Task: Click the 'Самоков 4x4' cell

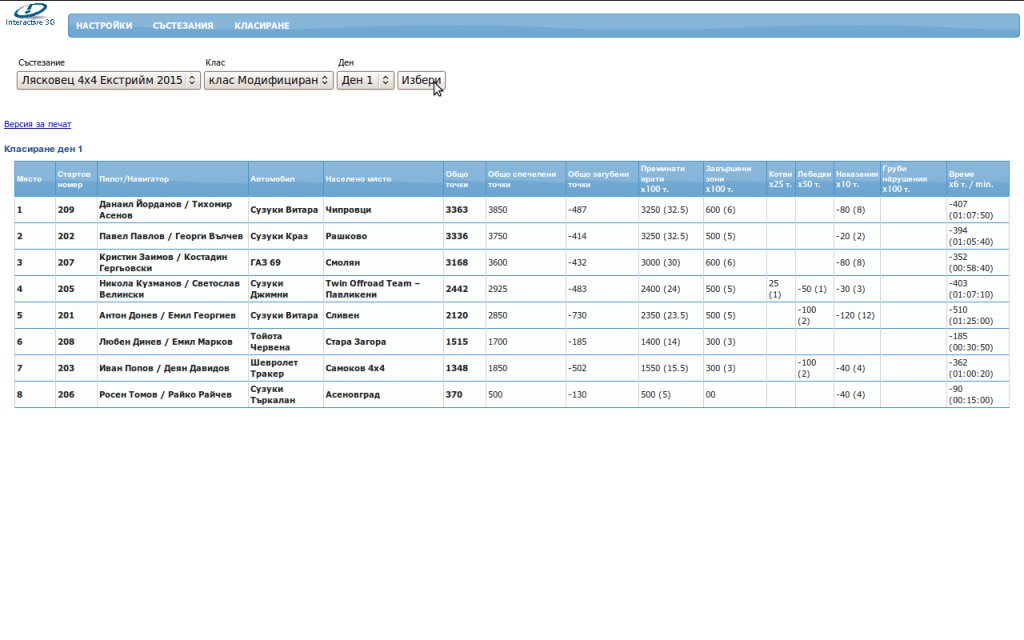Action: (383, 368)
